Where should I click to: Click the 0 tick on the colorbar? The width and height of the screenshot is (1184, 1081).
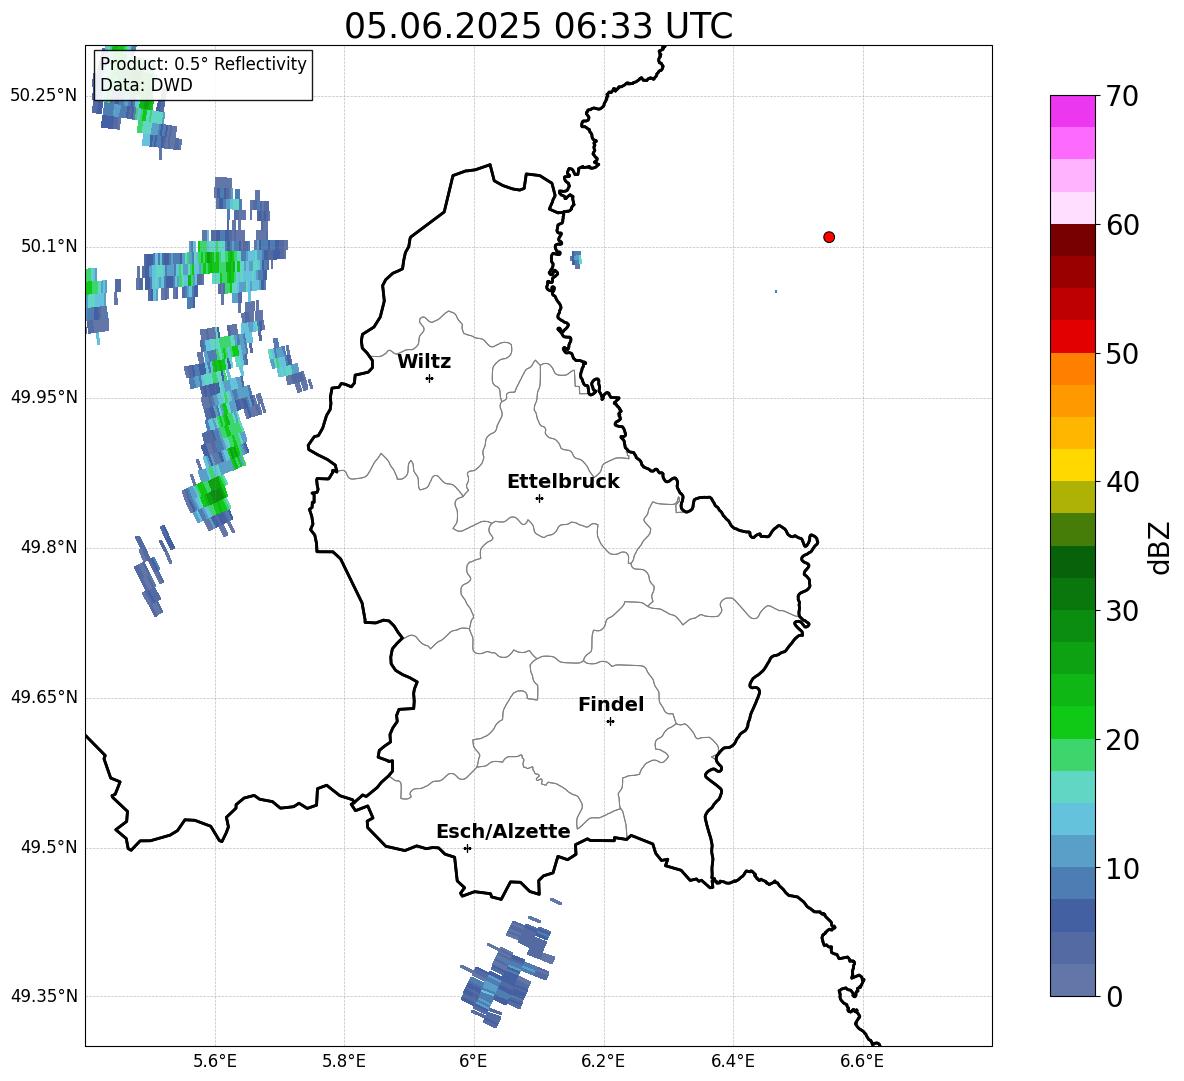(x=1114, y=996)
